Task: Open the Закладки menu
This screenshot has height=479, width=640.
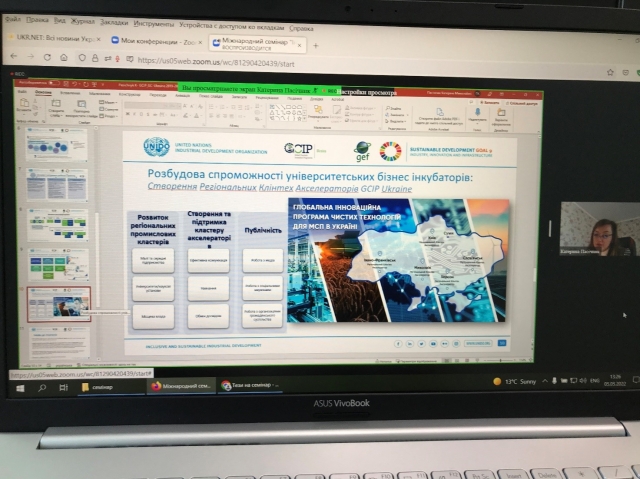Action: tap(114, 22)
